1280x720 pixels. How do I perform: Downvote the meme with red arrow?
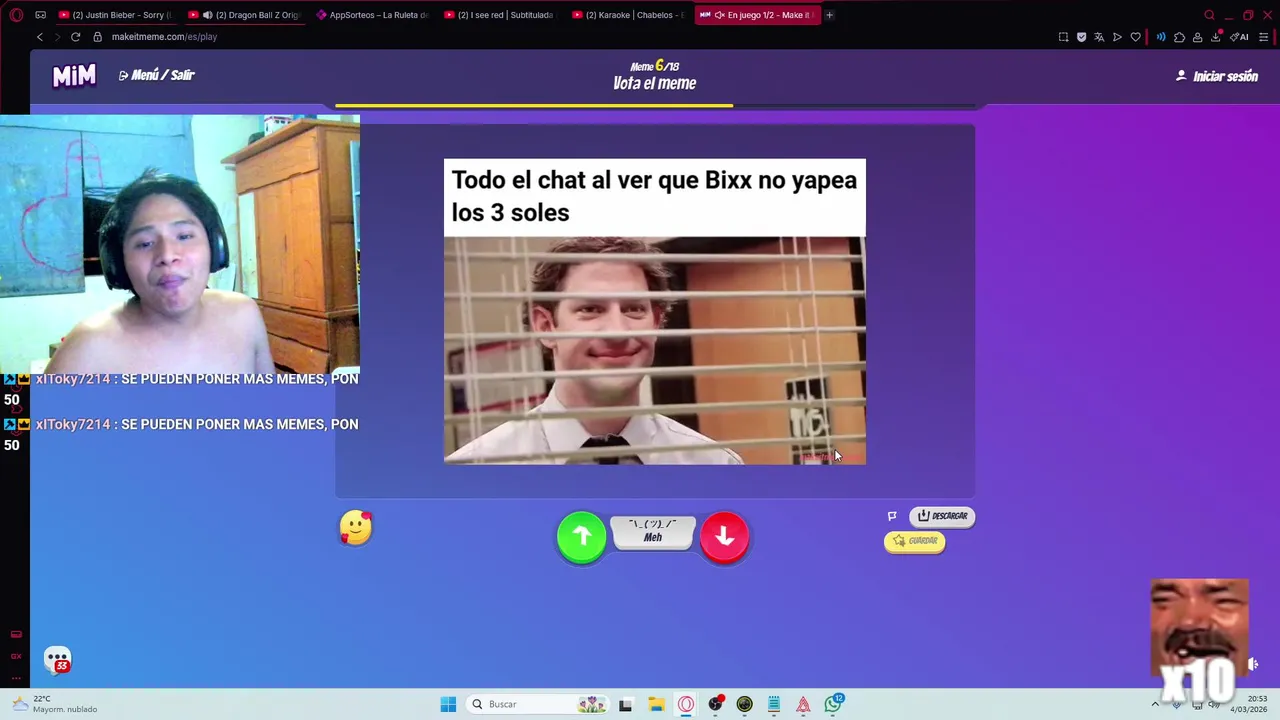pyautogui.click(x=724, y=537)
